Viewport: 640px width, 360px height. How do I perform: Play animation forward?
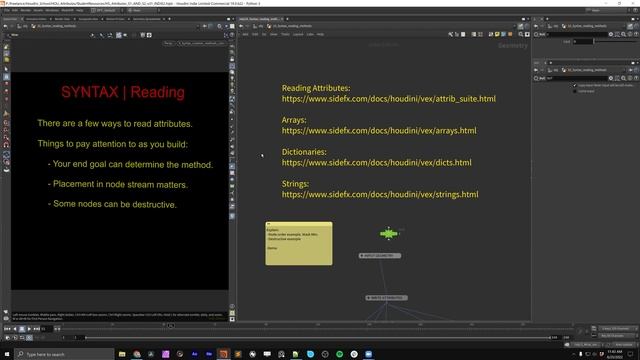point(29,329)
